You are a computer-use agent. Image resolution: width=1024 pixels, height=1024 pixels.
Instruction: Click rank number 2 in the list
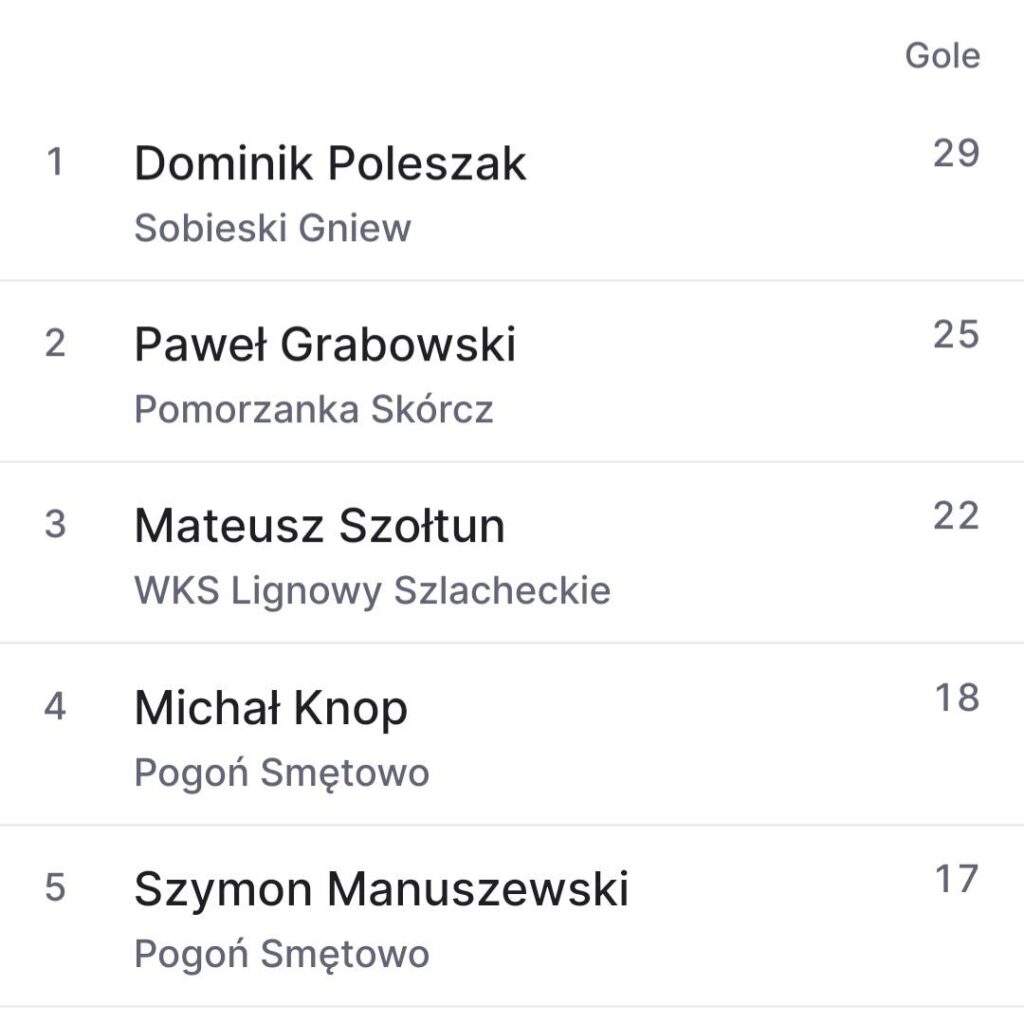55,344
